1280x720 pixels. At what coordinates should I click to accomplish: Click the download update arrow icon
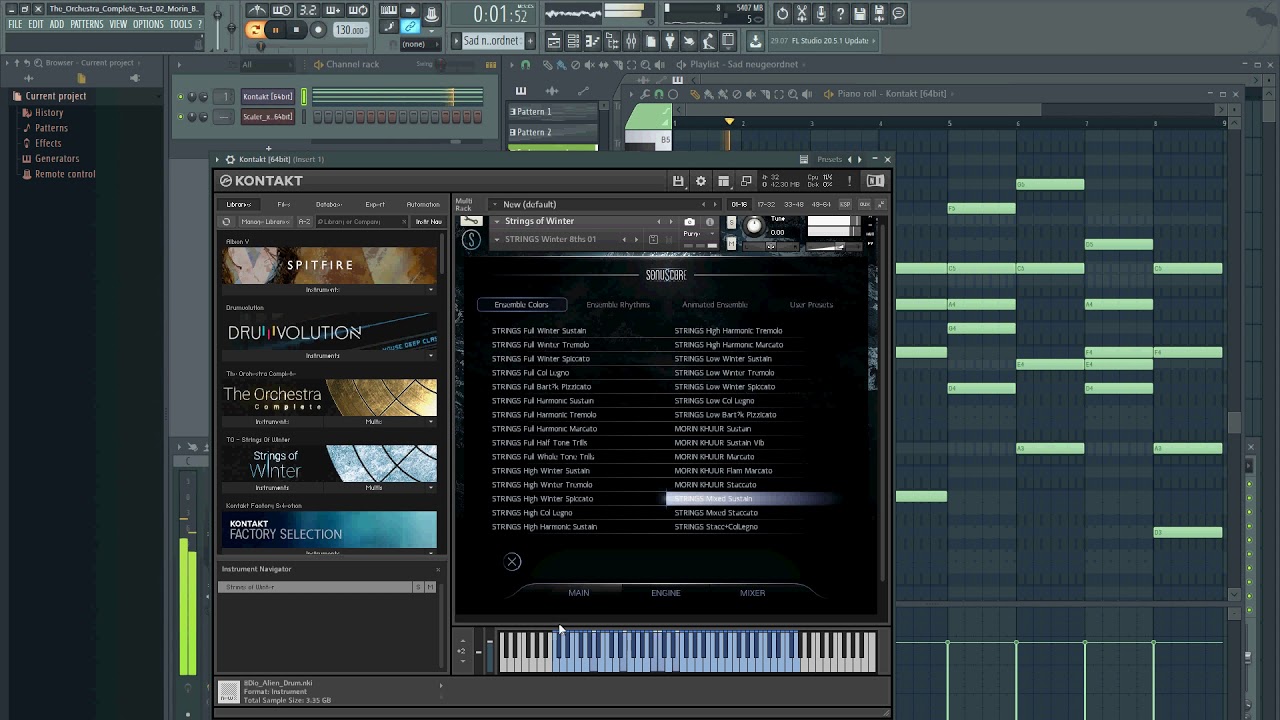(x=756, y=41)
